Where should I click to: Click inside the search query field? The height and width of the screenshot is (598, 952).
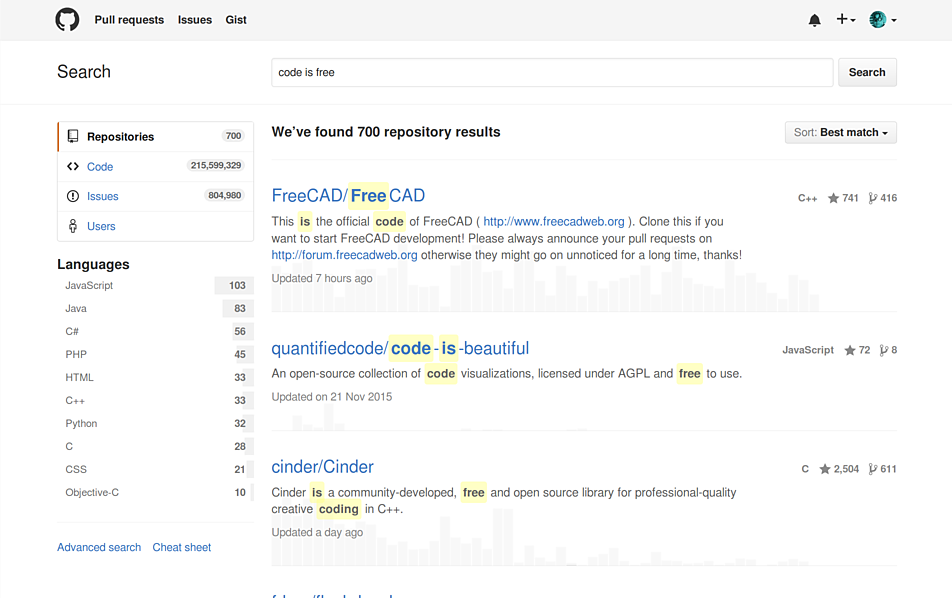coord(550,72)
